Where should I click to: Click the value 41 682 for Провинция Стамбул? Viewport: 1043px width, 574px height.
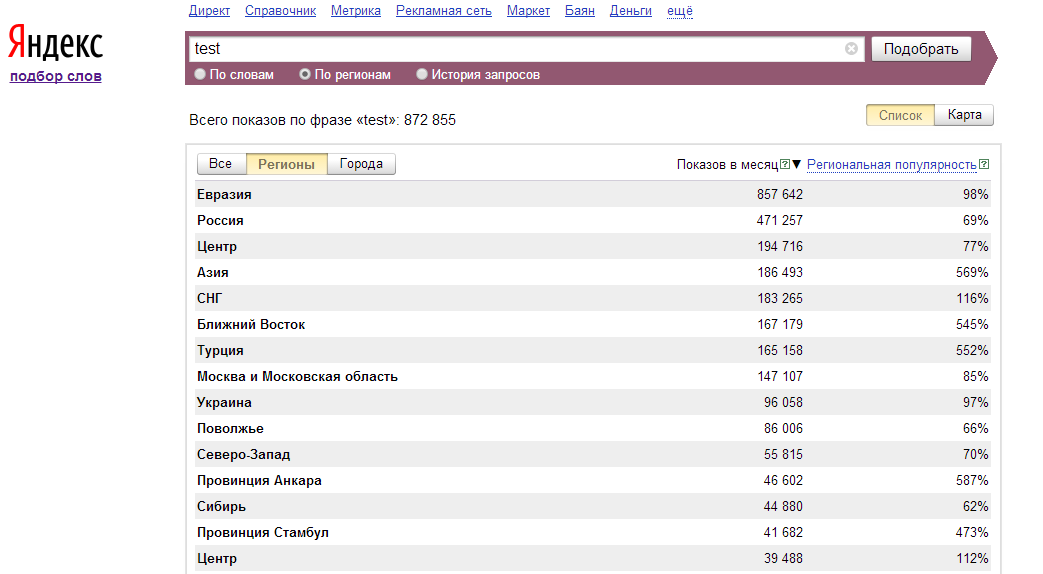point(783,532)
